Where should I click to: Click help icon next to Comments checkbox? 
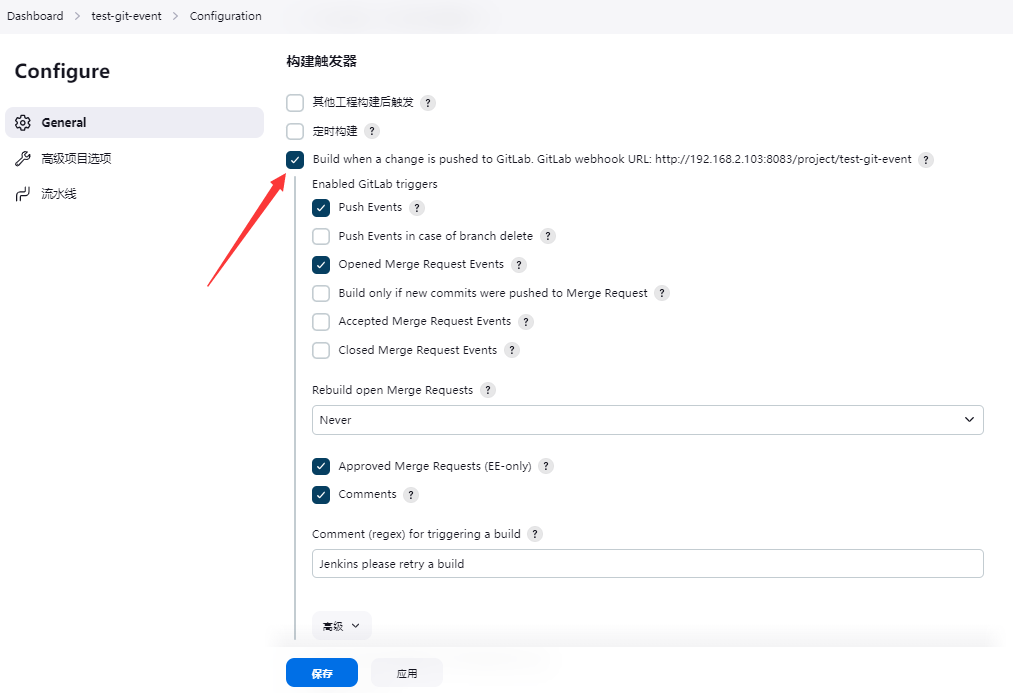click(411, 495)
